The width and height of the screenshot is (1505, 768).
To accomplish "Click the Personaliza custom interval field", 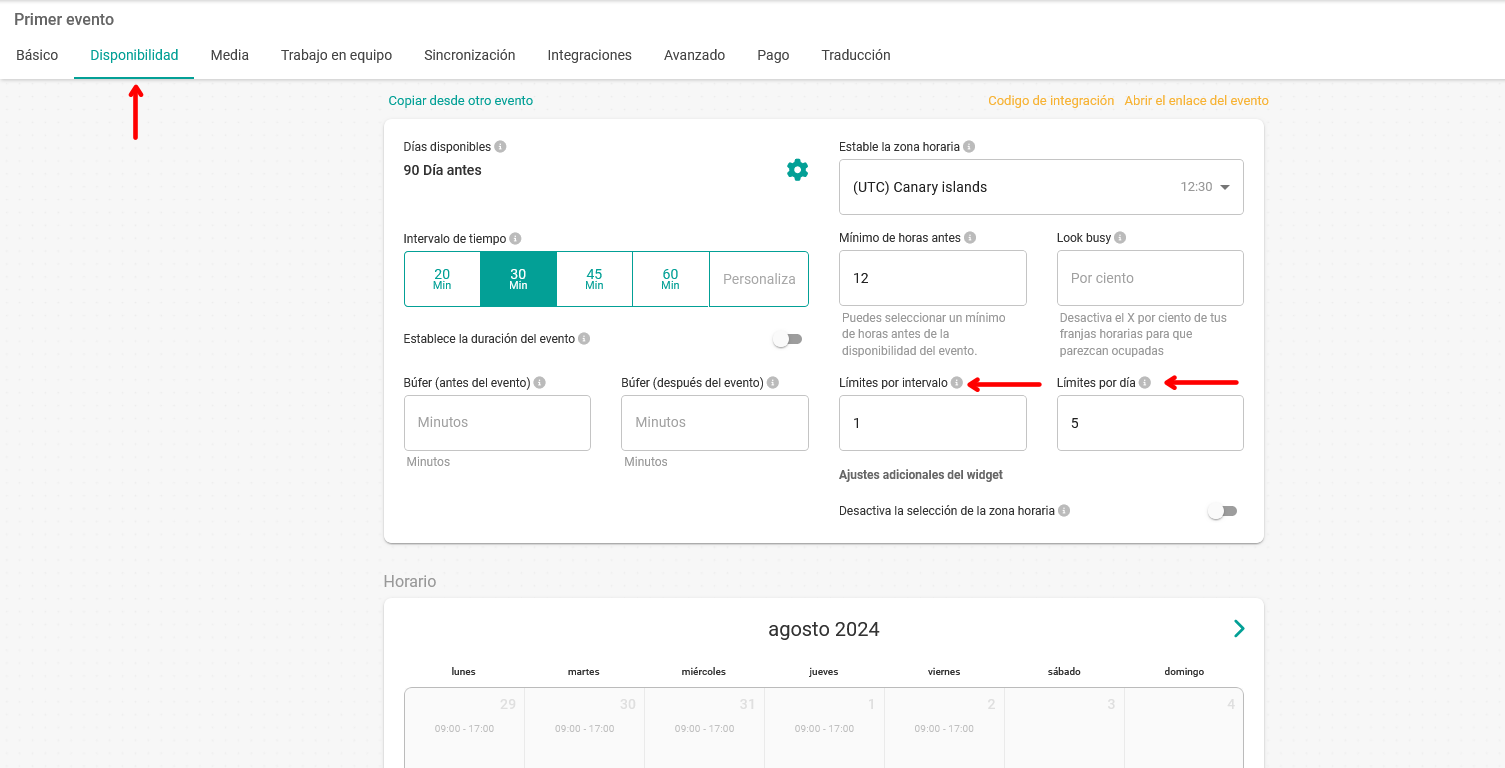I will (759, 279).
